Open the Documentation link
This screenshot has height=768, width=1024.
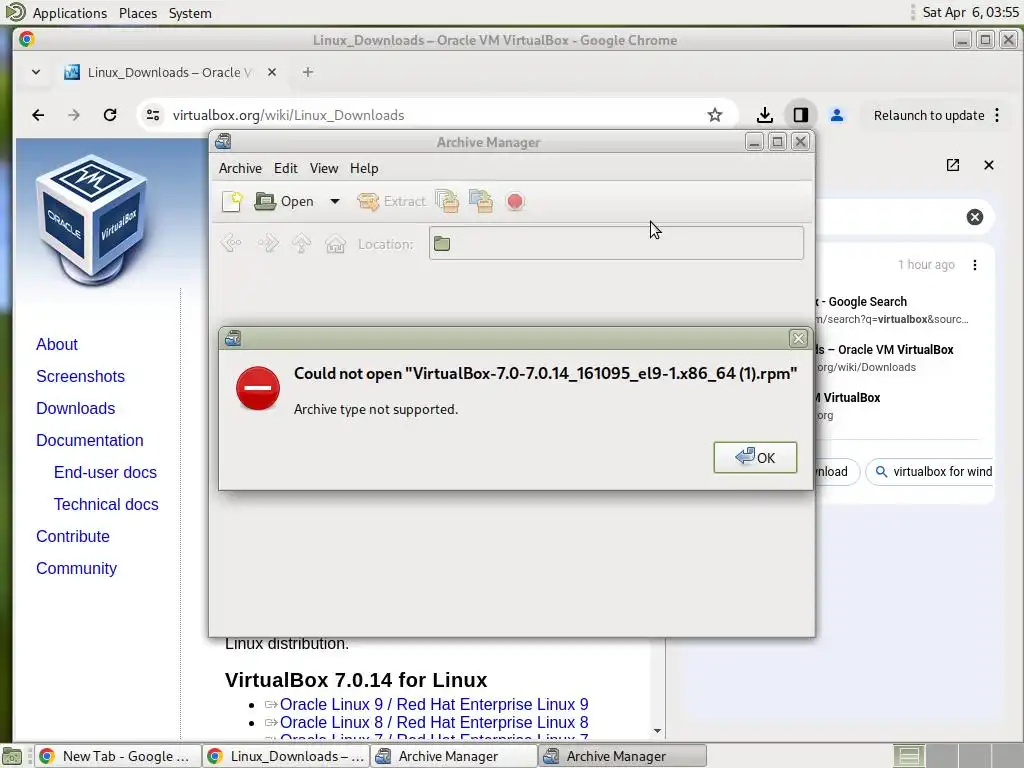[89, 440]
